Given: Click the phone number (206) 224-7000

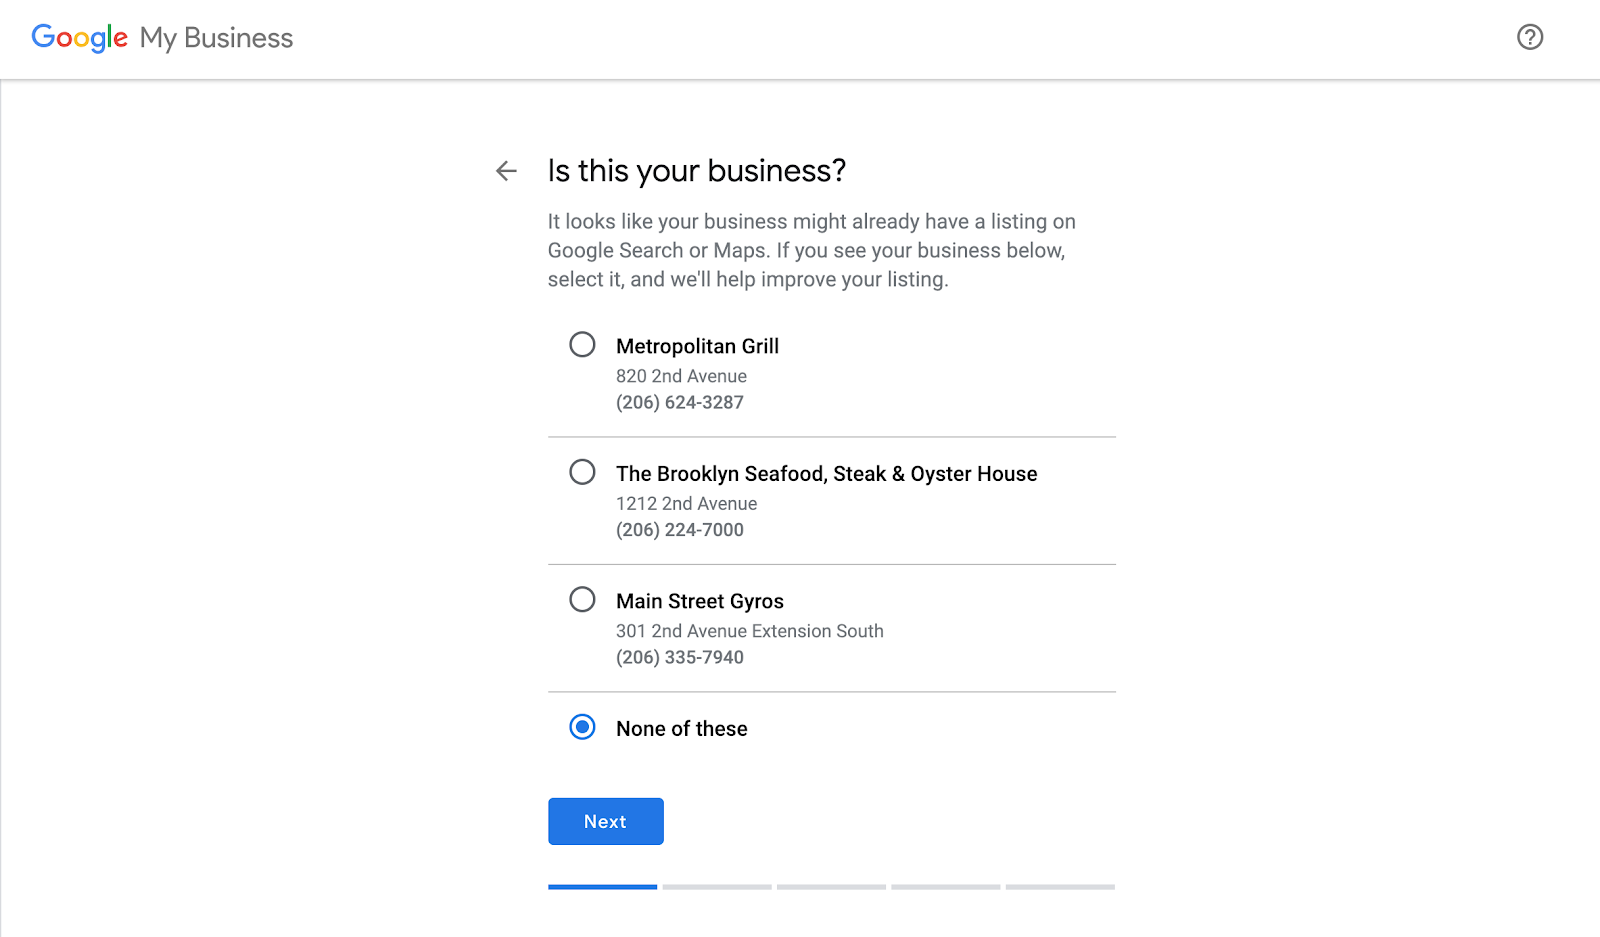Looking at the screenshot, I should 680,530.
